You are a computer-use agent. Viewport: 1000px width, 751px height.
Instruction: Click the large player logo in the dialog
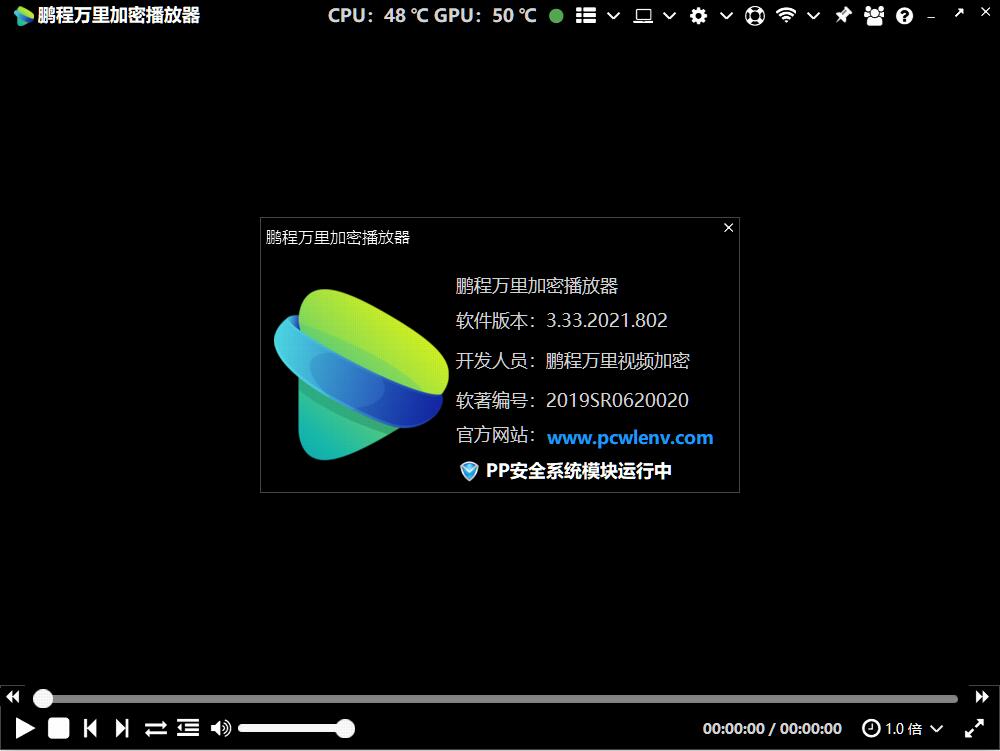(361, 374)
